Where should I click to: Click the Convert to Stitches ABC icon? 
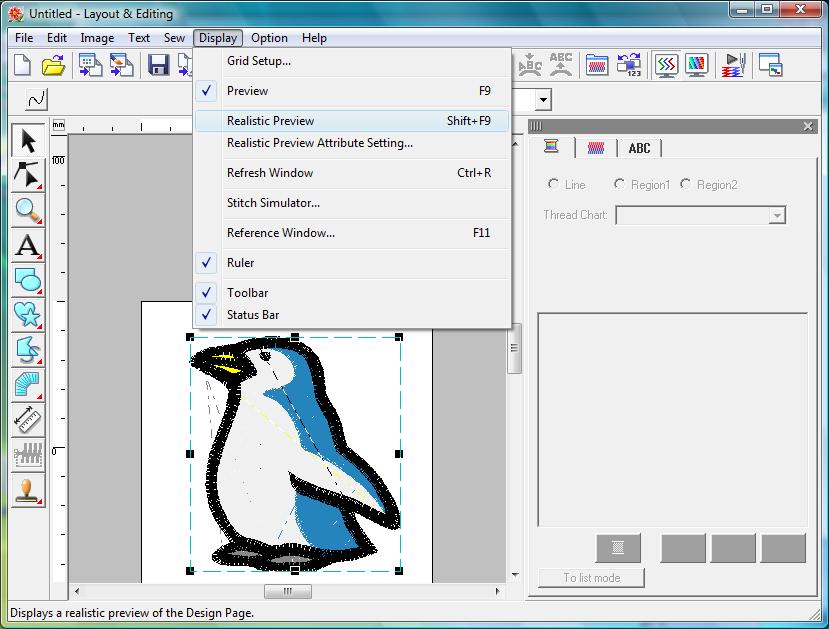[530, 65]
